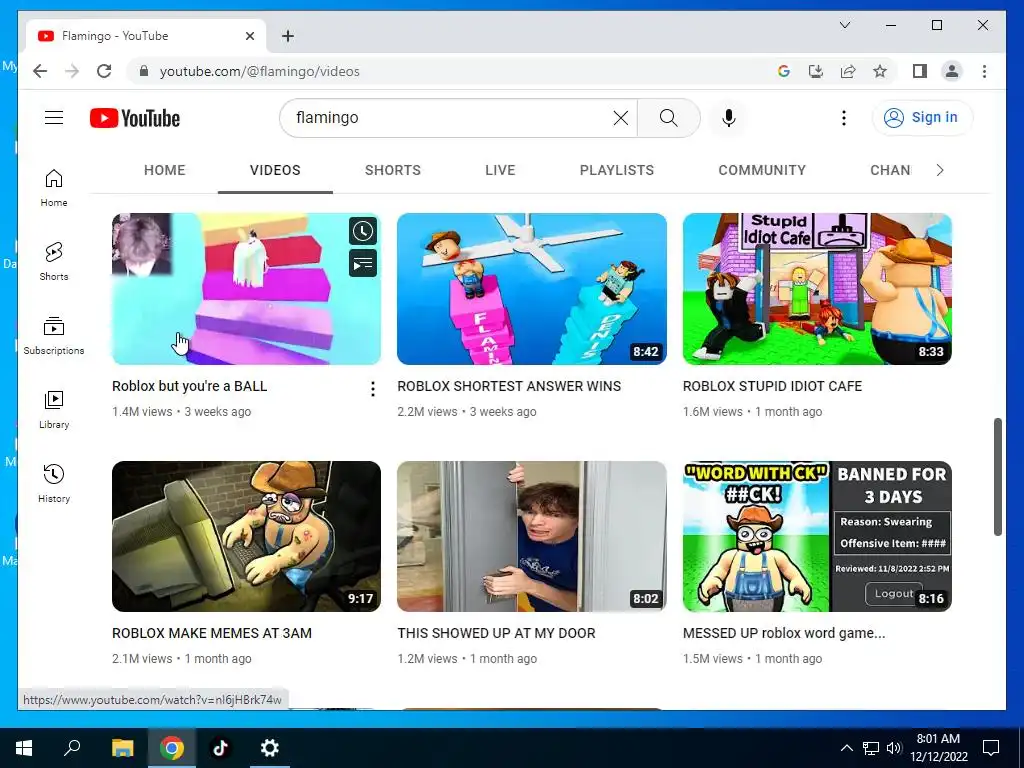Close the Flamingo - YouTube tab
The image size is (1024, 768).
click(249, 36)
